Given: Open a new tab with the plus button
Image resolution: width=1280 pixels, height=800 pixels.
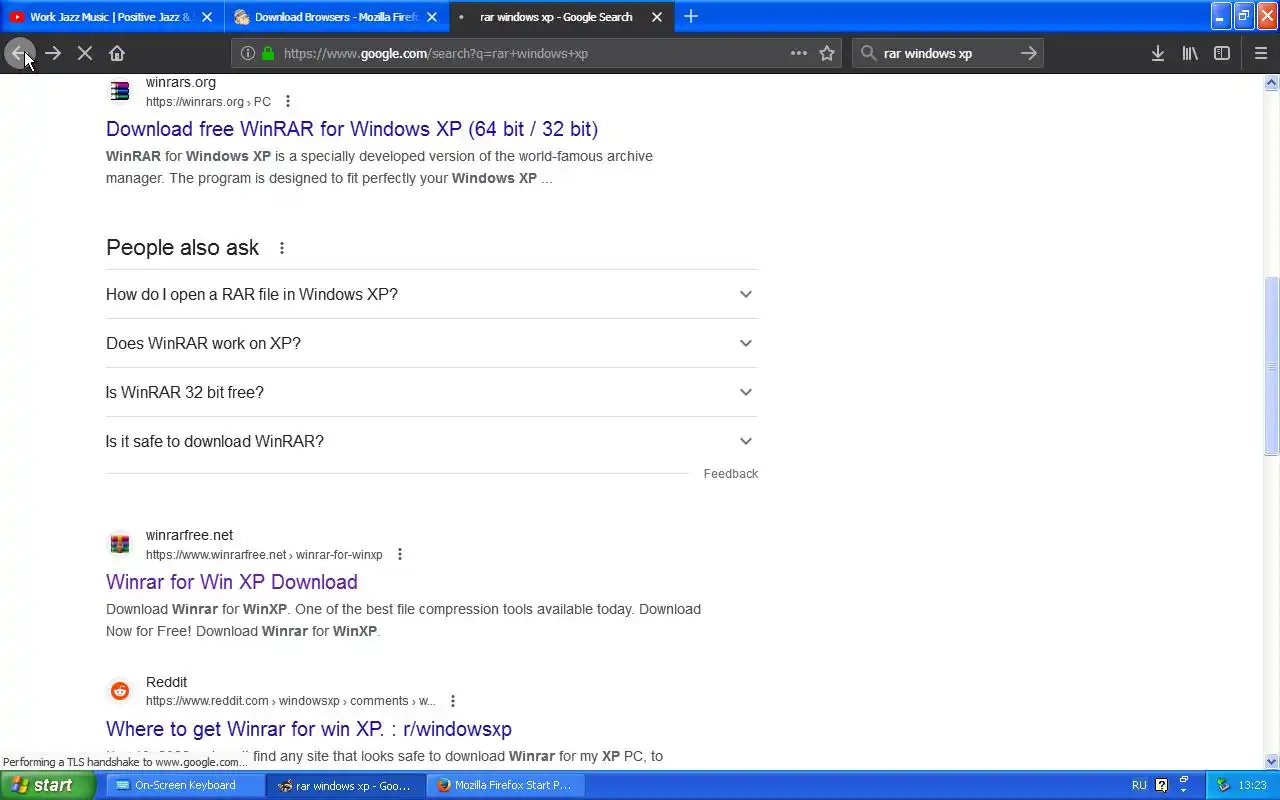Looking at the screenshot, I should pyautogui.click(x=691, y=16).
